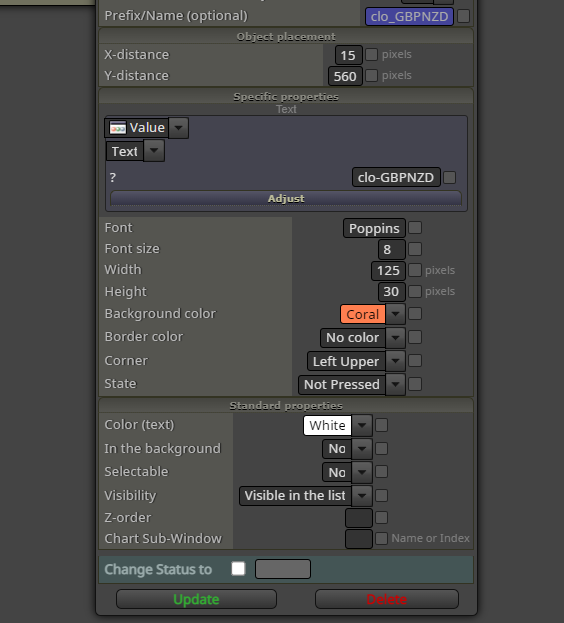This screenshot has height=623, width=564.
Task: Toggle the Height pixels checkbox
Action: [x=415, y=291]
